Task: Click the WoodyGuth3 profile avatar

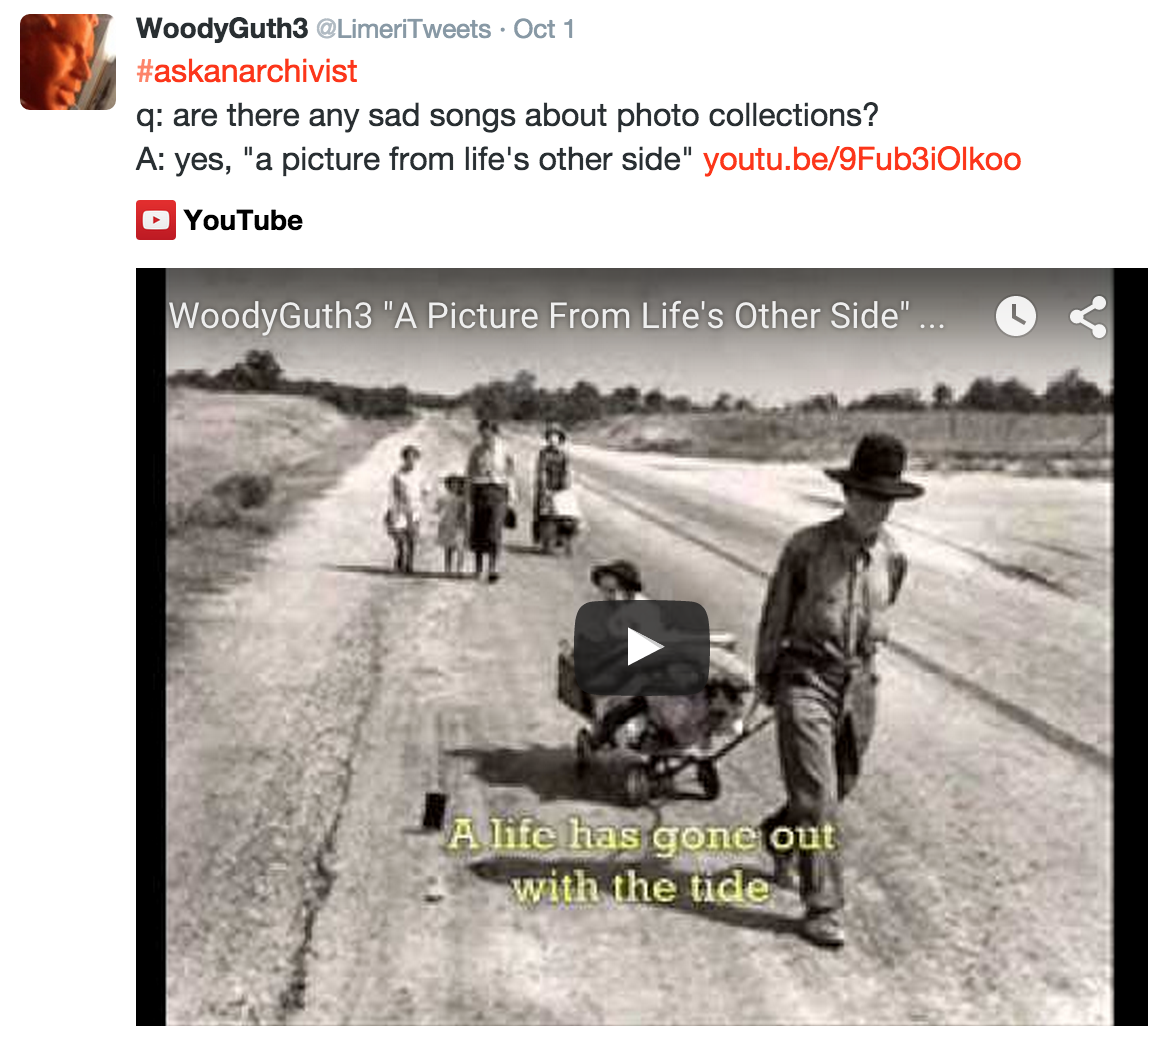Action: click(x=68, y=62)
